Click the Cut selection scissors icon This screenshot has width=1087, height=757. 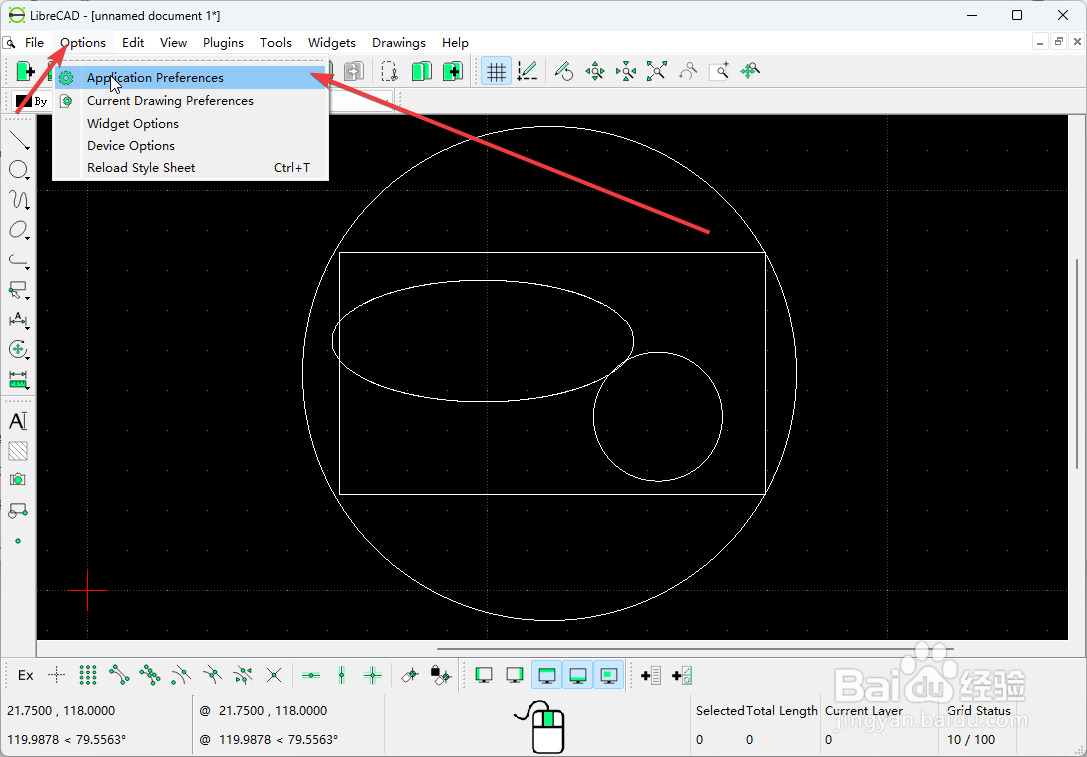[390, 71]
